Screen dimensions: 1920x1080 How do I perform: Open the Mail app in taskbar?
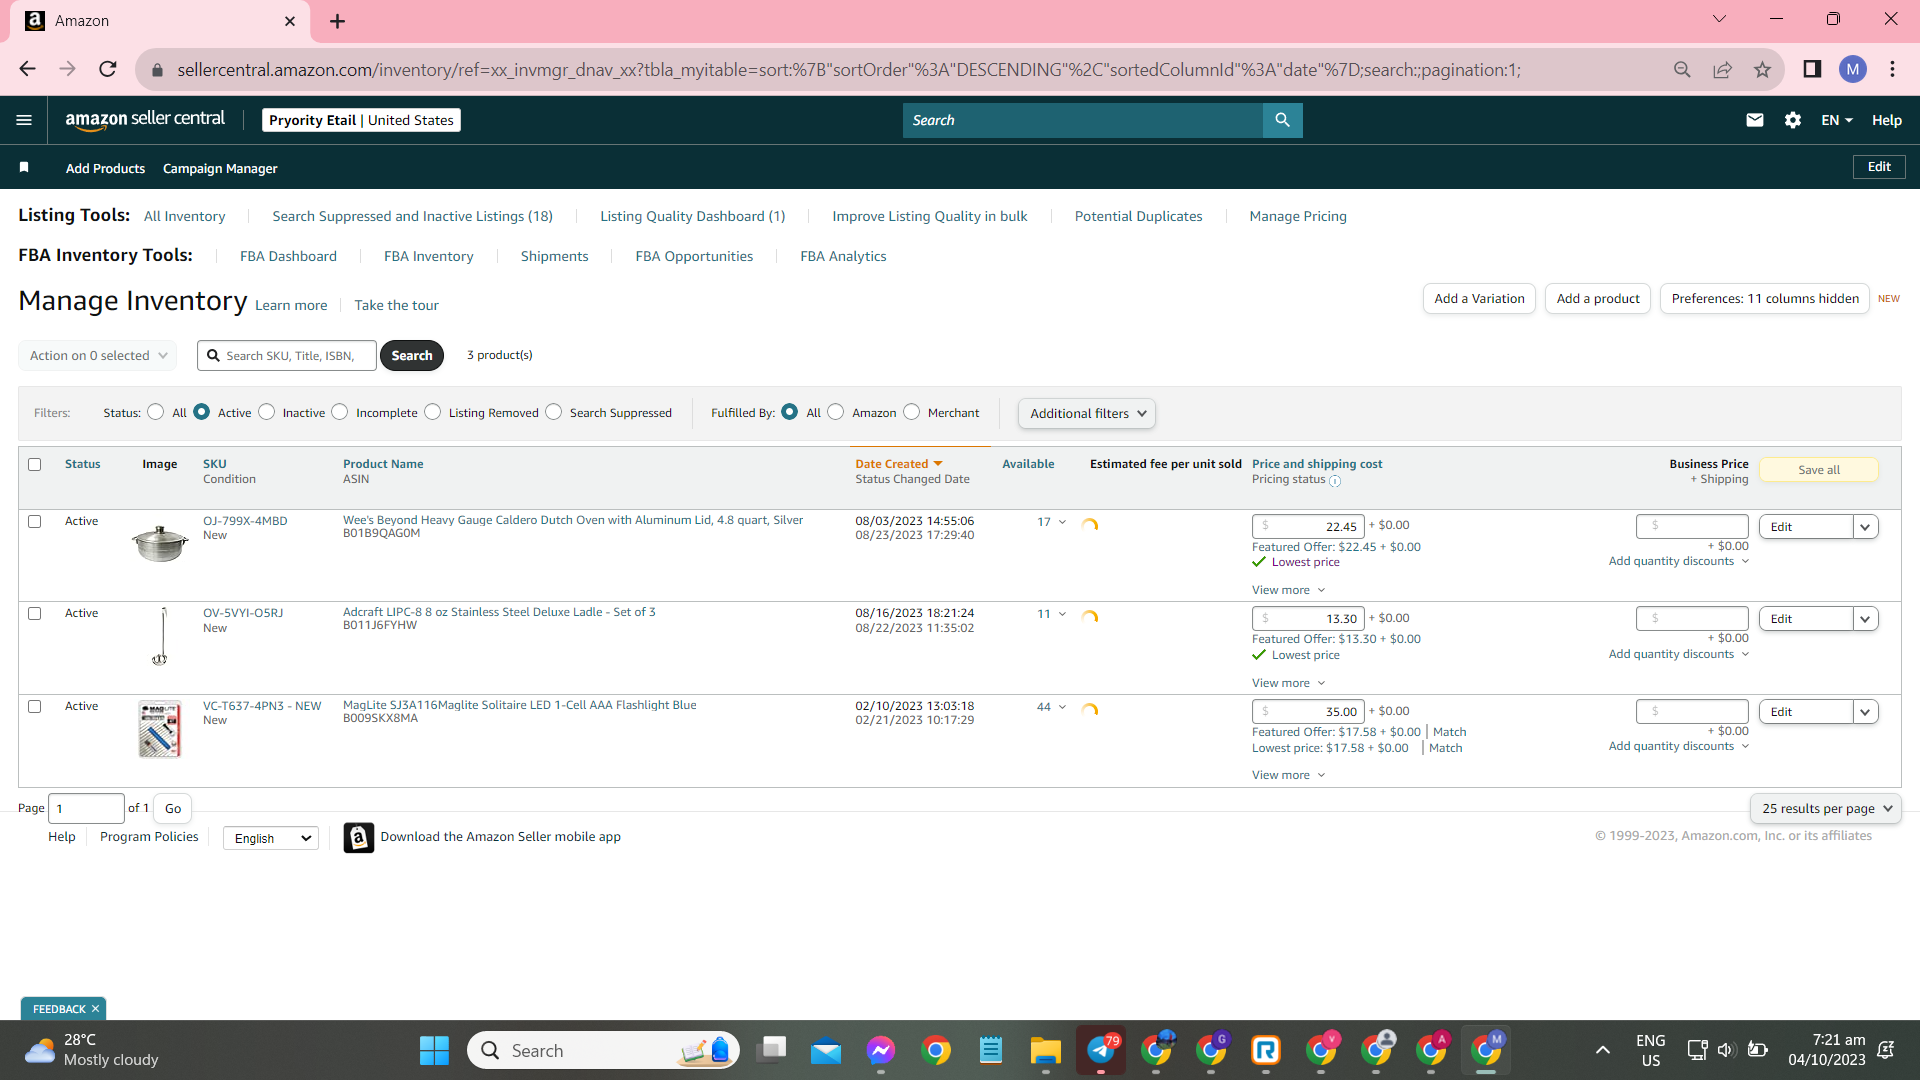click(826, 1050)
